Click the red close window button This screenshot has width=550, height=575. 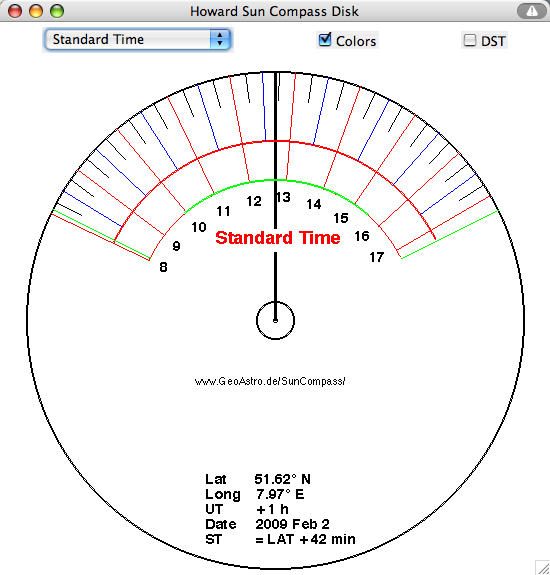coord(15,11)
